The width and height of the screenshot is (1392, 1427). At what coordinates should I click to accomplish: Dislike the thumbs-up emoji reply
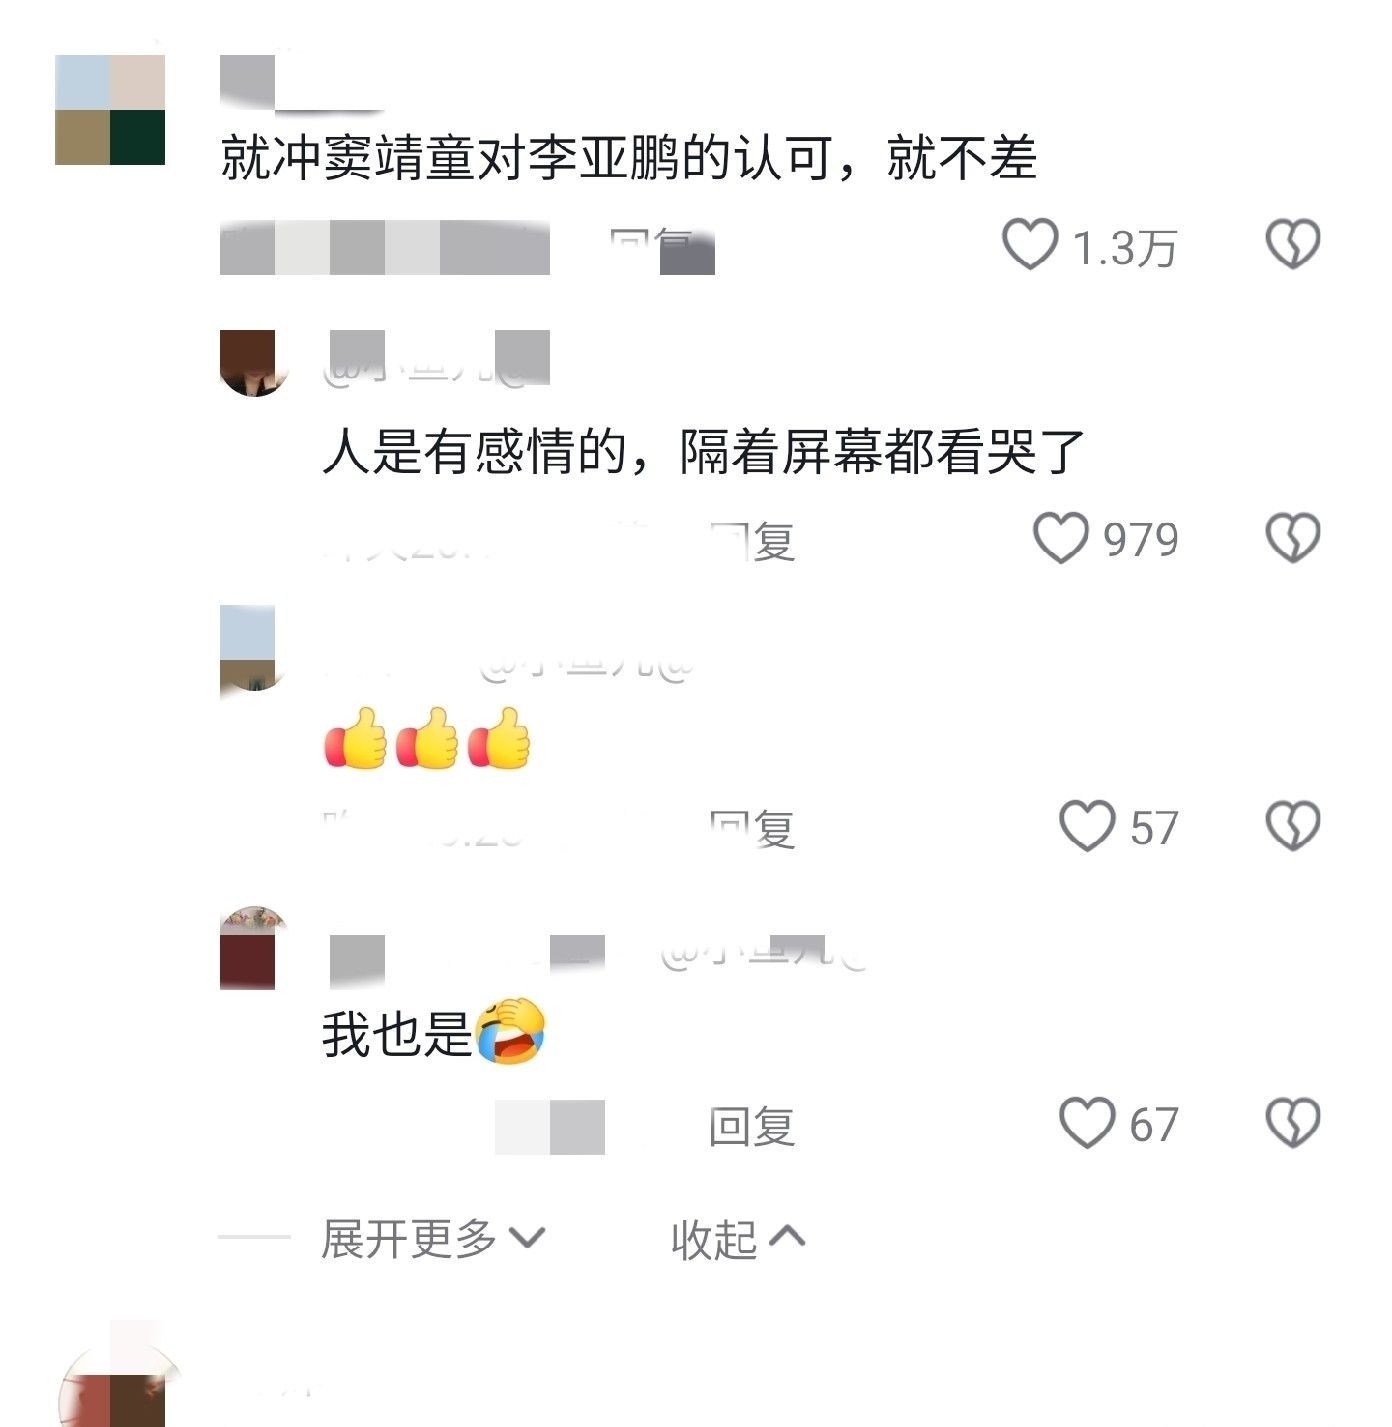(1293, 826)
